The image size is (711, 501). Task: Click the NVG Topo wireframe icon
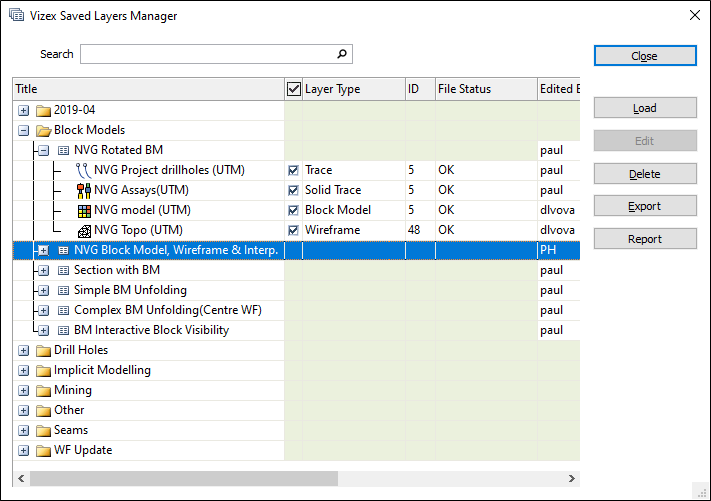[x=83, y=230]
